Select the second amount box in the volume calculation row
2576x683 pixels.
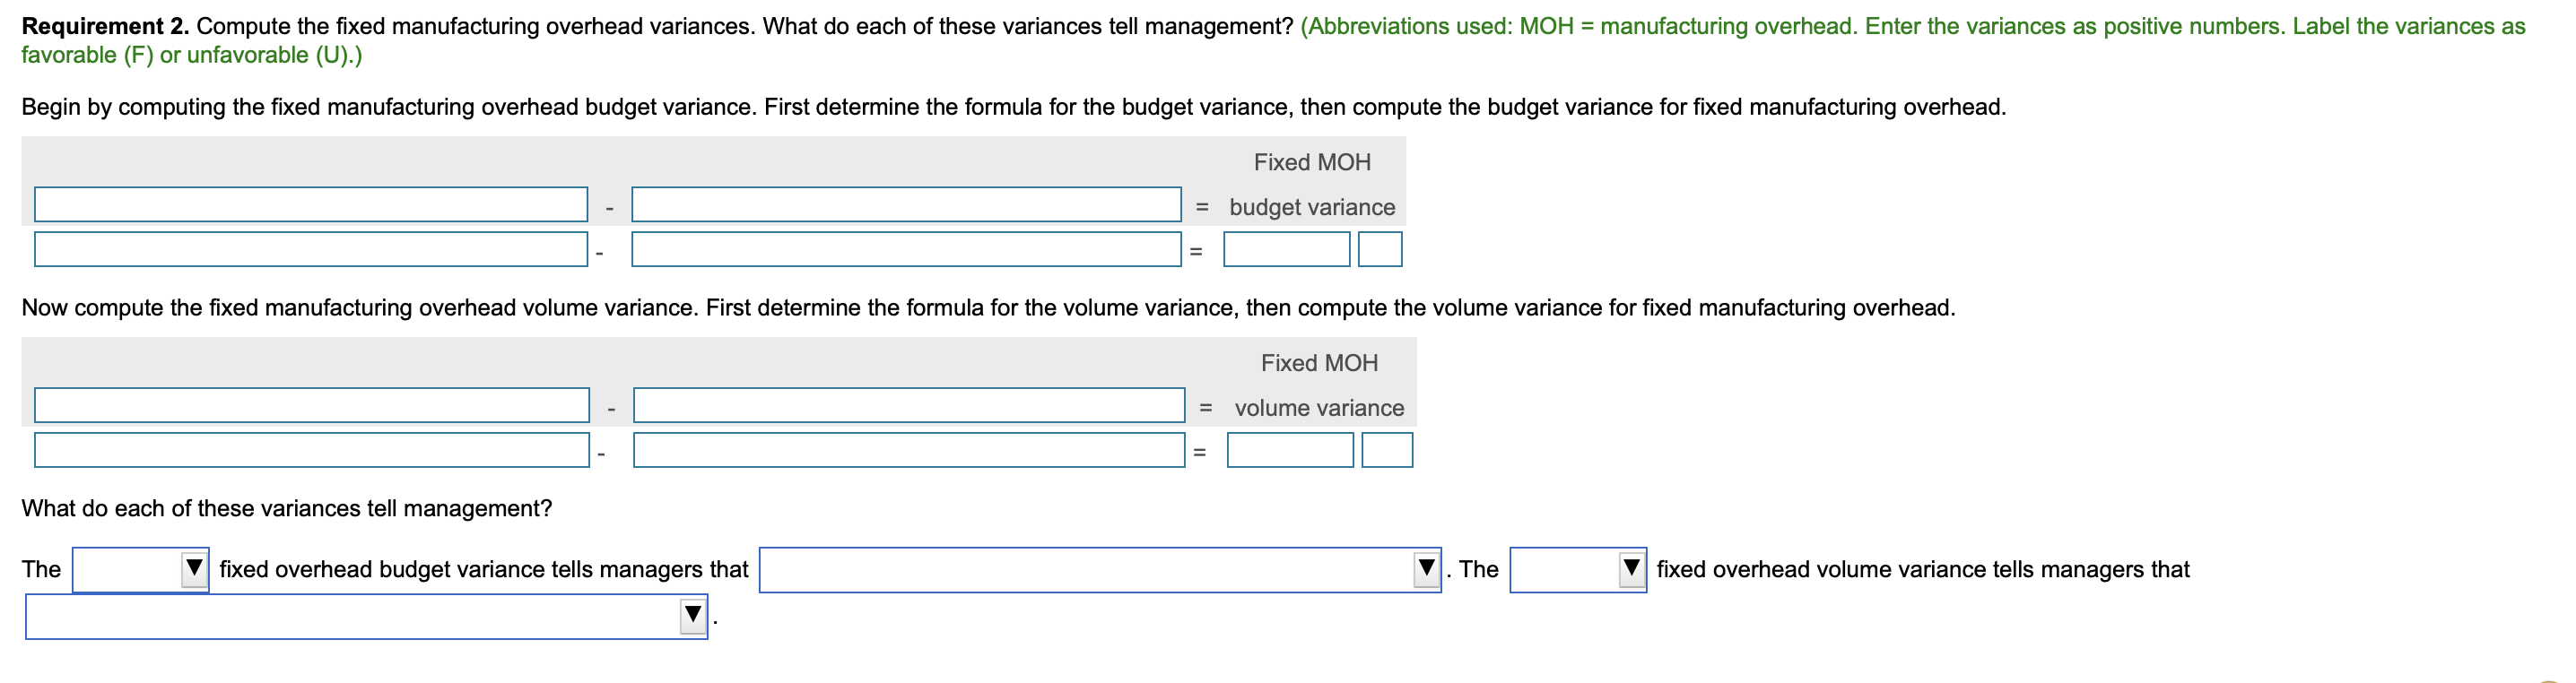908,451
